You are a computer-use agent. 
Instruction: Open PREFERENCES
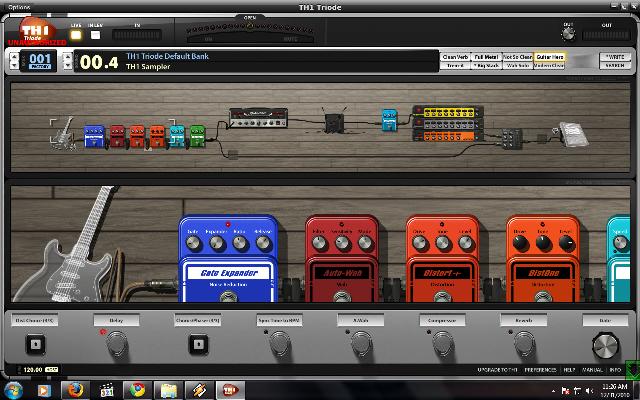click(x=540, y=370)
